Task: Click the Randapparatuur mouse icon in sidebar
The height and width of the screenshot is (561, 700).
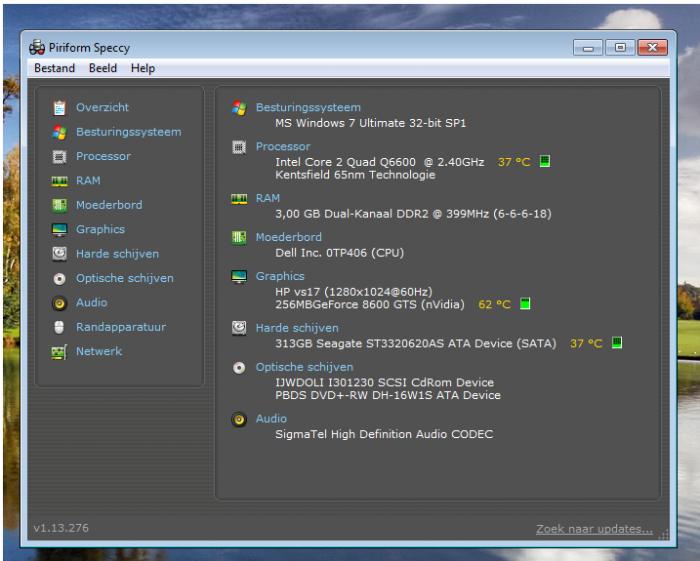Action: (59, 327)
